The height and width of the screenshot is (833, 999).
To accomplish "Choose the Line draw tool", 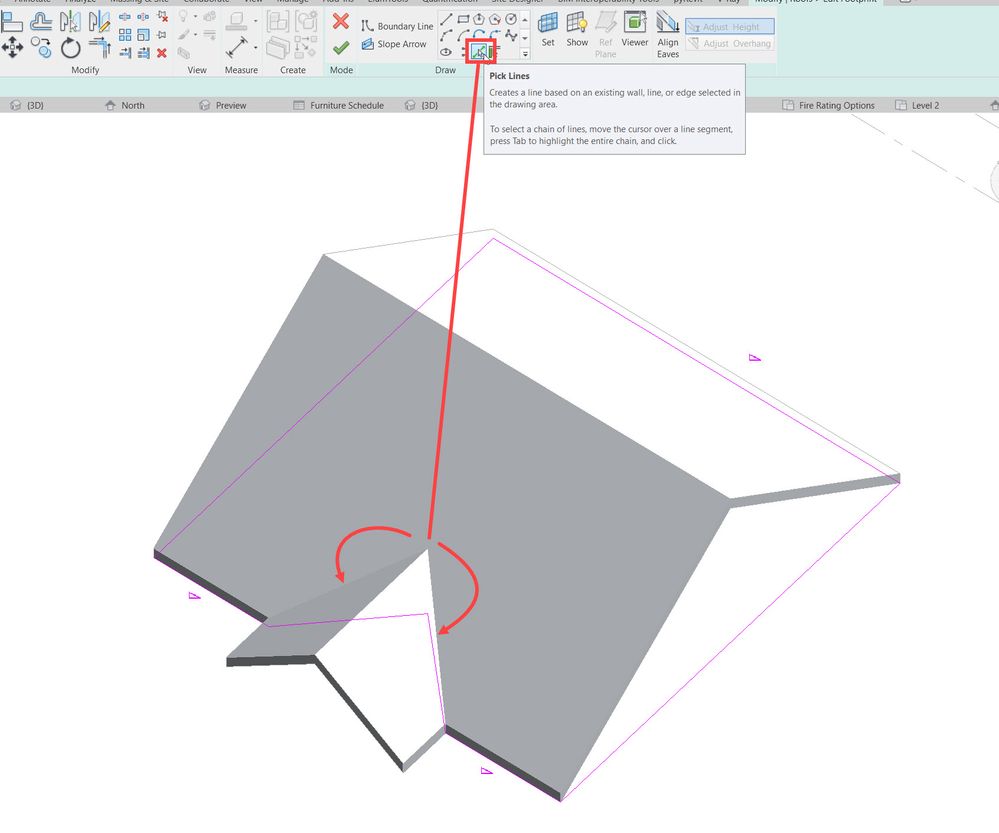I will pyautogui.click(x=447, y=20).
